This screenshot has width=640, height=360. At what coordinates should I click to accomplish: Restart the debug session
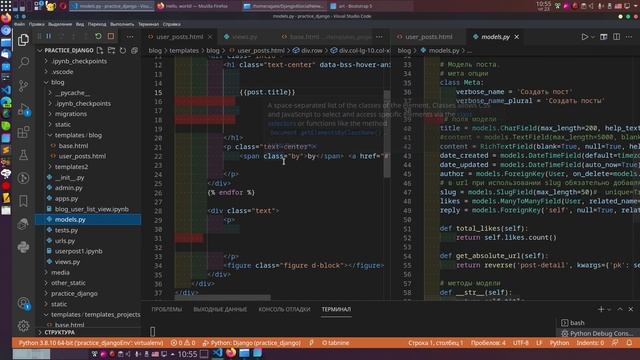(x=98, y=36)
